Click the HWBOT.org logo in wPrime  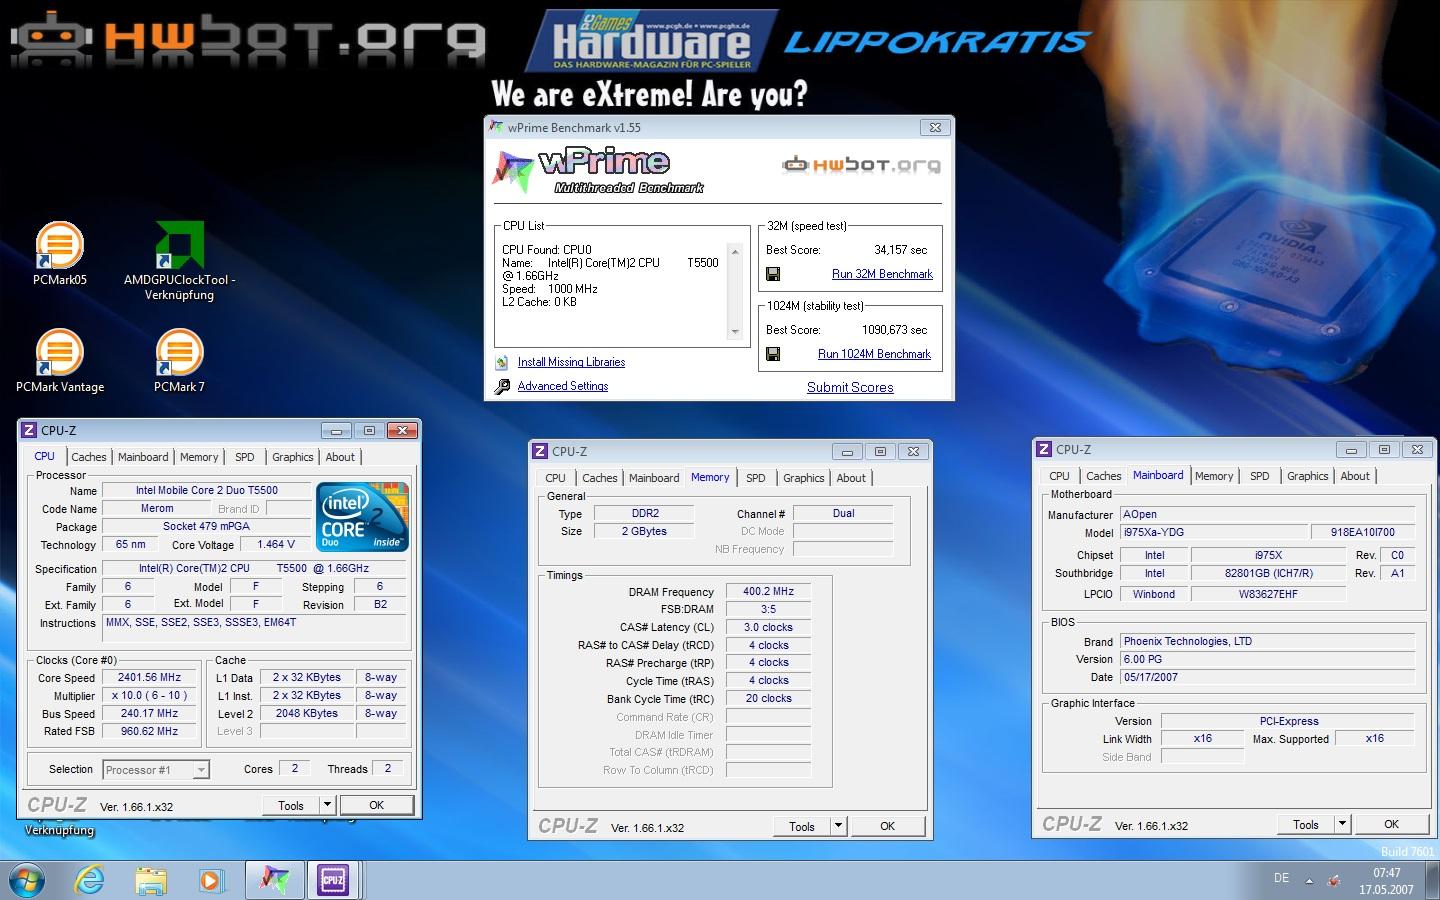(861, 164)
